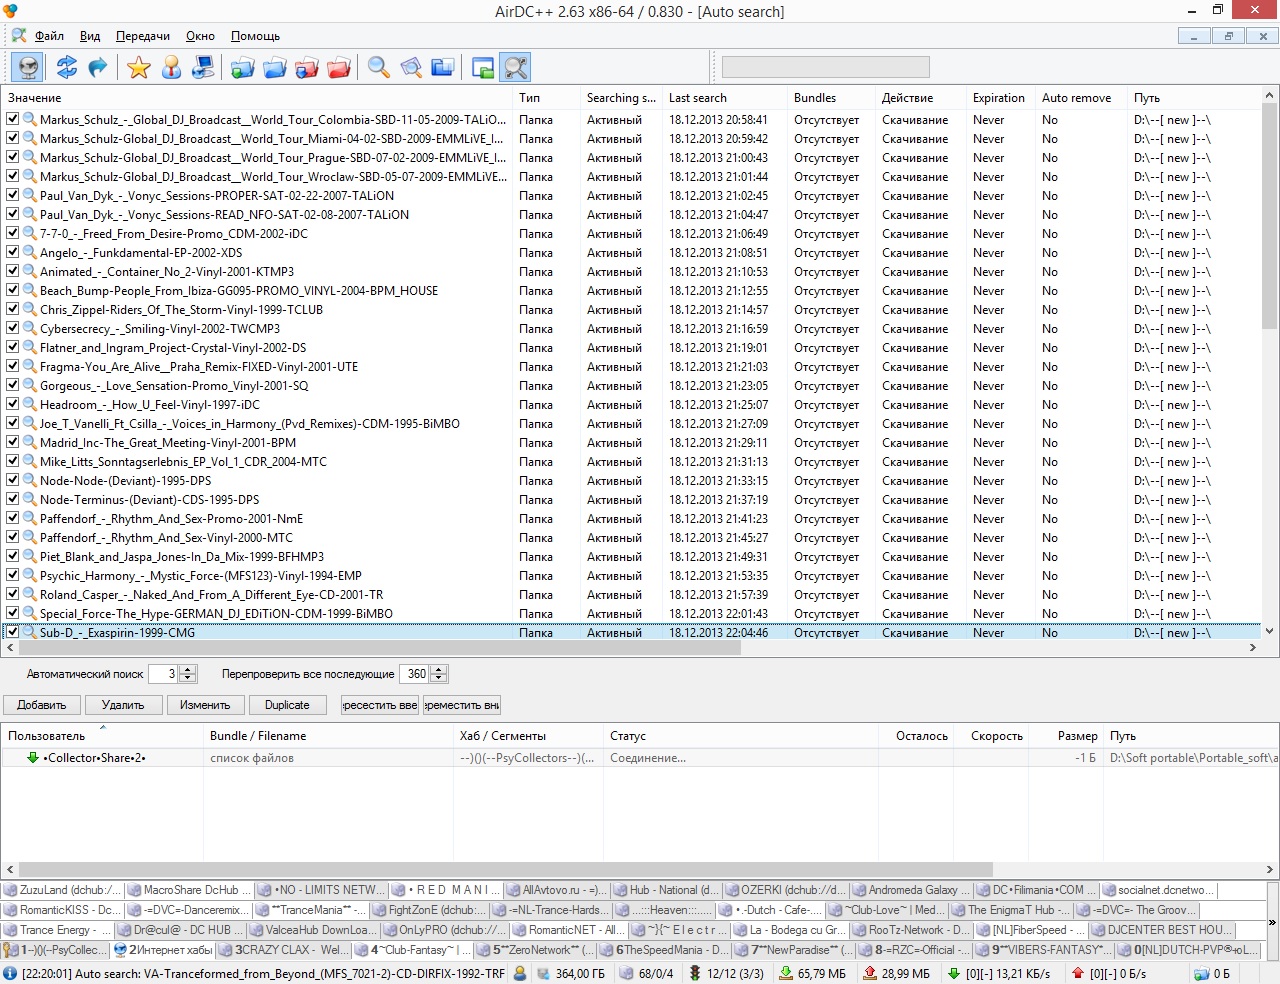The width and height of the screenshot is (1280, 984).
Task: Toggle checkbox for Cybersecrecy_-_Smiling-Vinyl-2002-TWCMP3
Action: click(x=13, y=328)
